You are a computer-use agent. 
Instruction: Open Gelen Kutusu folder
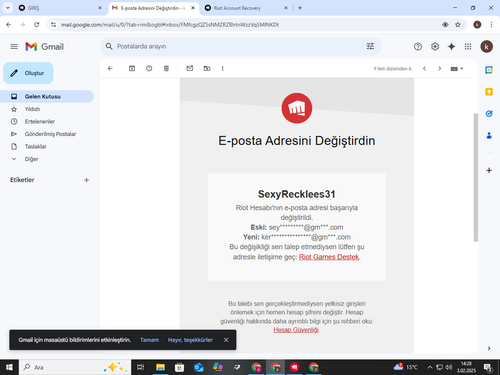click(x=47, y=96)
